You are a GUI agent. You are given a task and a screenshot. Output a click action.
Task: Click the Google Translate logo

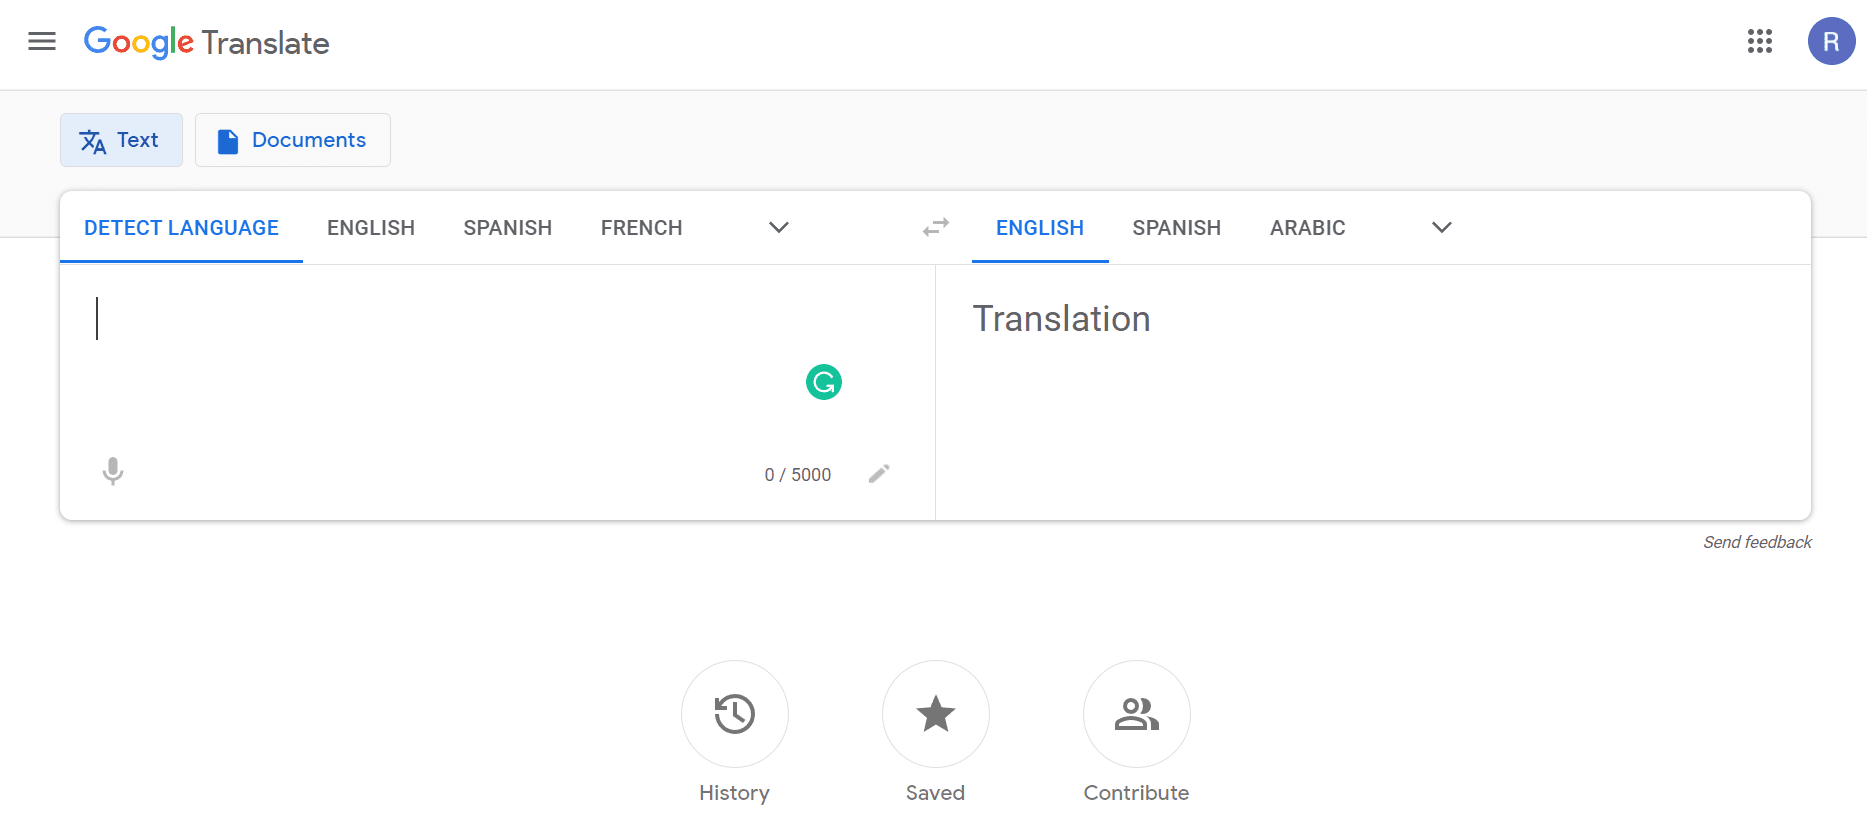point(207,42)
